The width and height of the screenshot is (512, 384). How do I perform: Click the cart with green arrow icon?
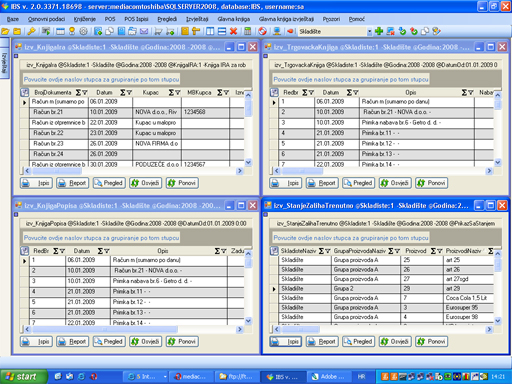pos(170,32)
